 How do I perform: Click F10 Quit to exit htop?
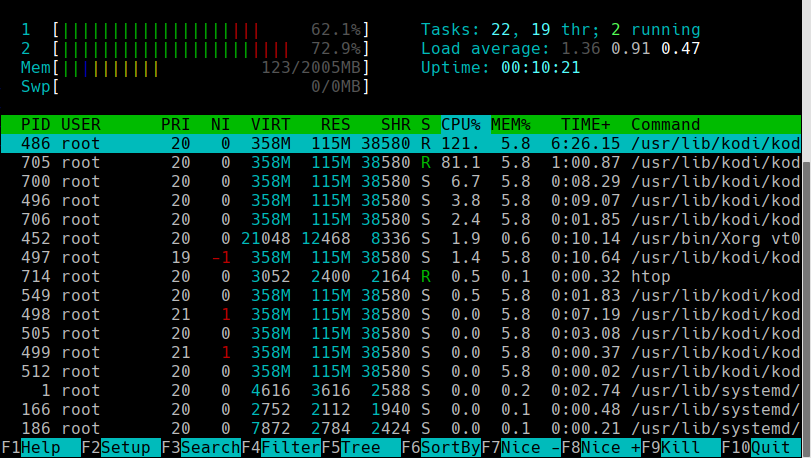click(761, 448)
